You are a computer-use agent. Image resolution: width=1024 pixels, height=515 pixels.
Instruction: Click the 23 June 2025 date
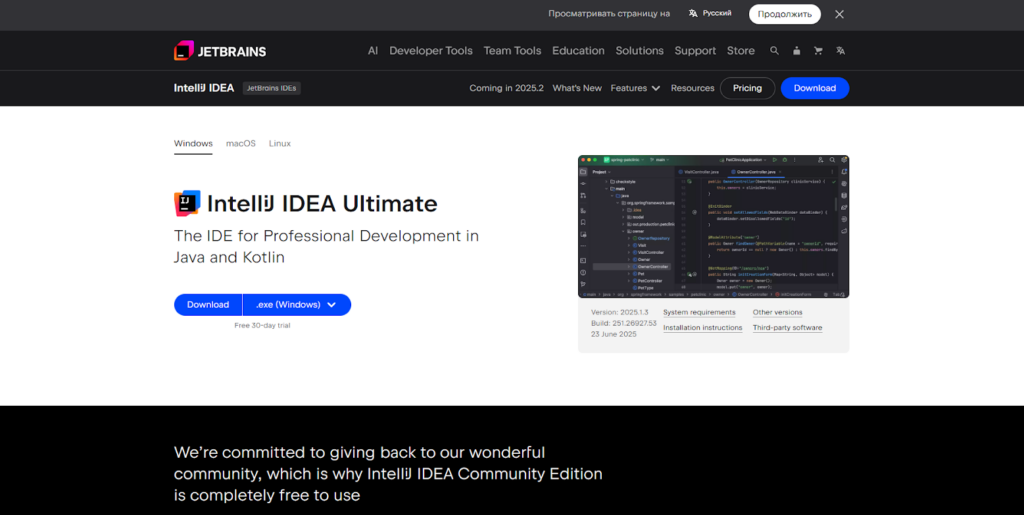coord(614,334)
